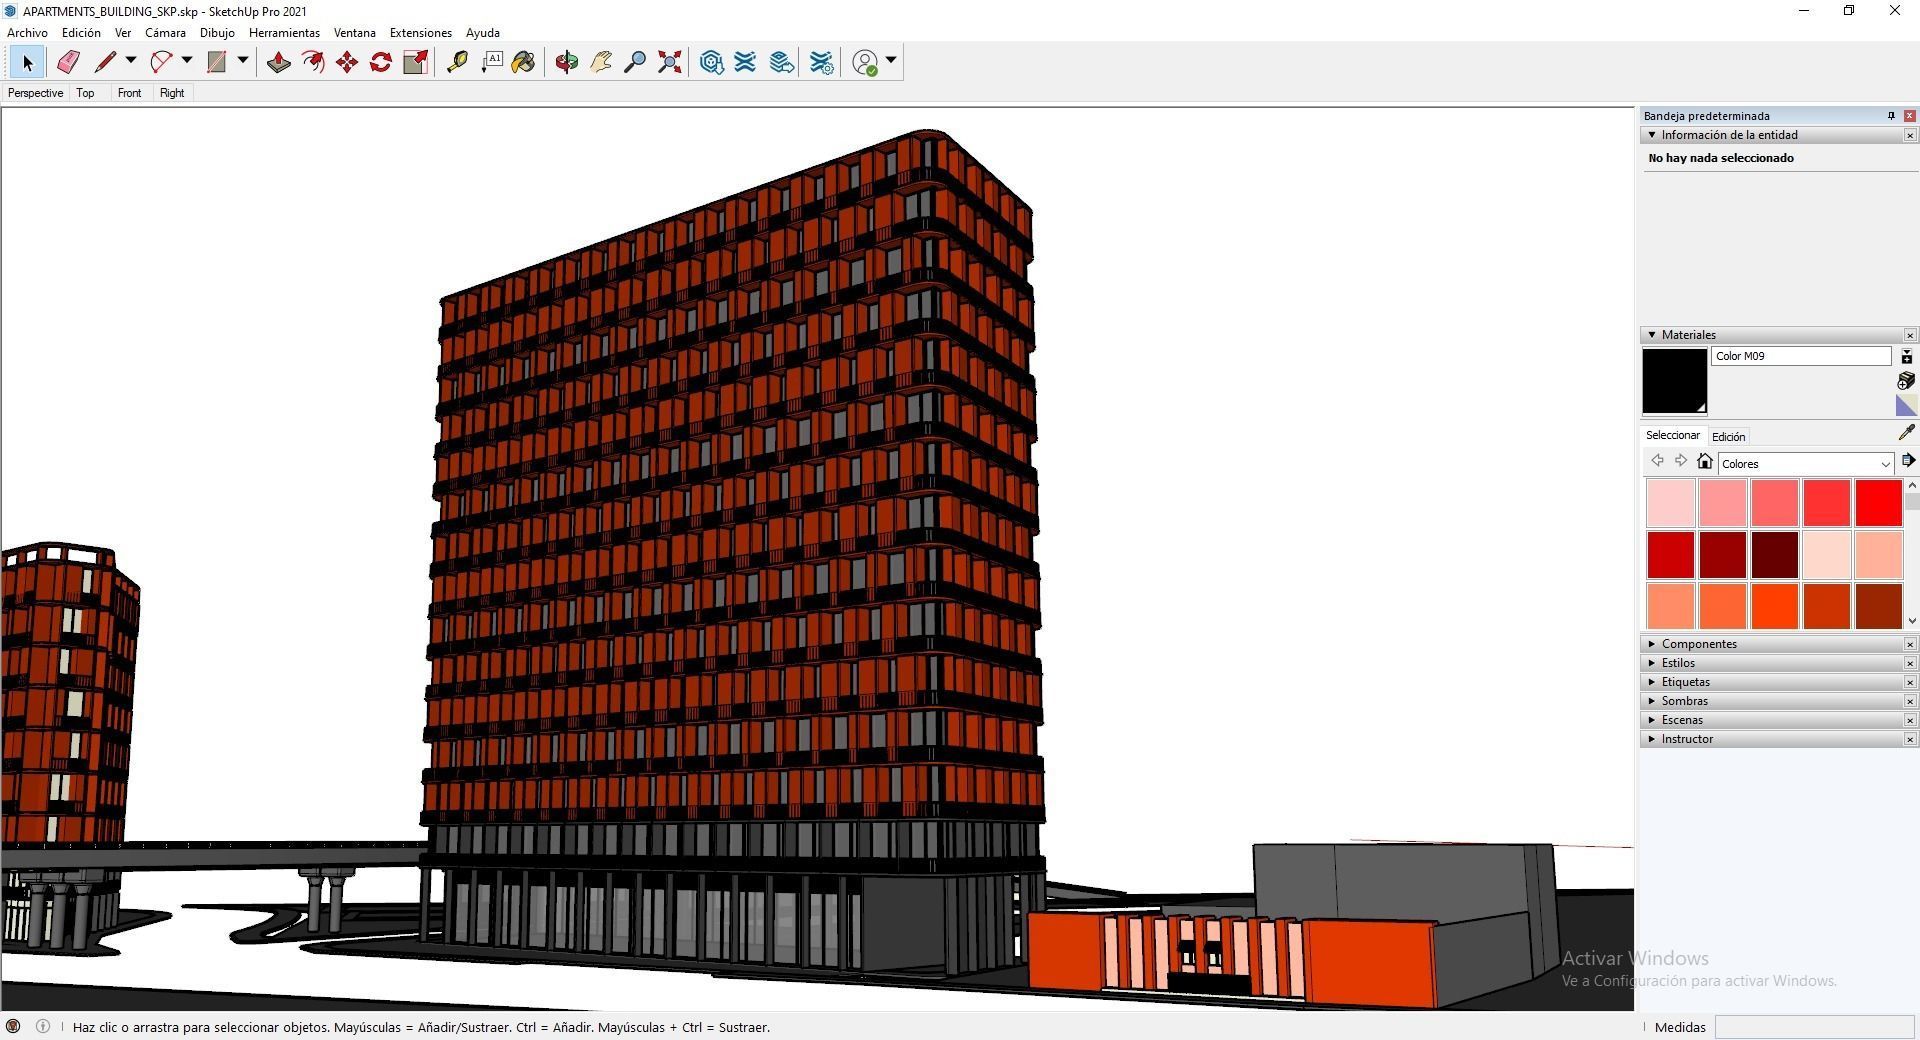Expand the Instructor panel
This screenshot has height=1040, width=1920.
click(x=1652, y=739)
